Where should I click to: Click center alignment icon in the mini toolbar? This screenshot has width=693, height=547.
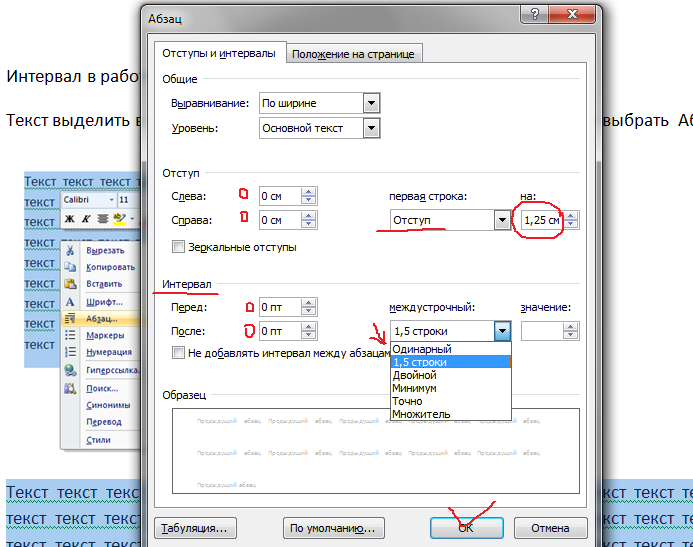(103, 218)
